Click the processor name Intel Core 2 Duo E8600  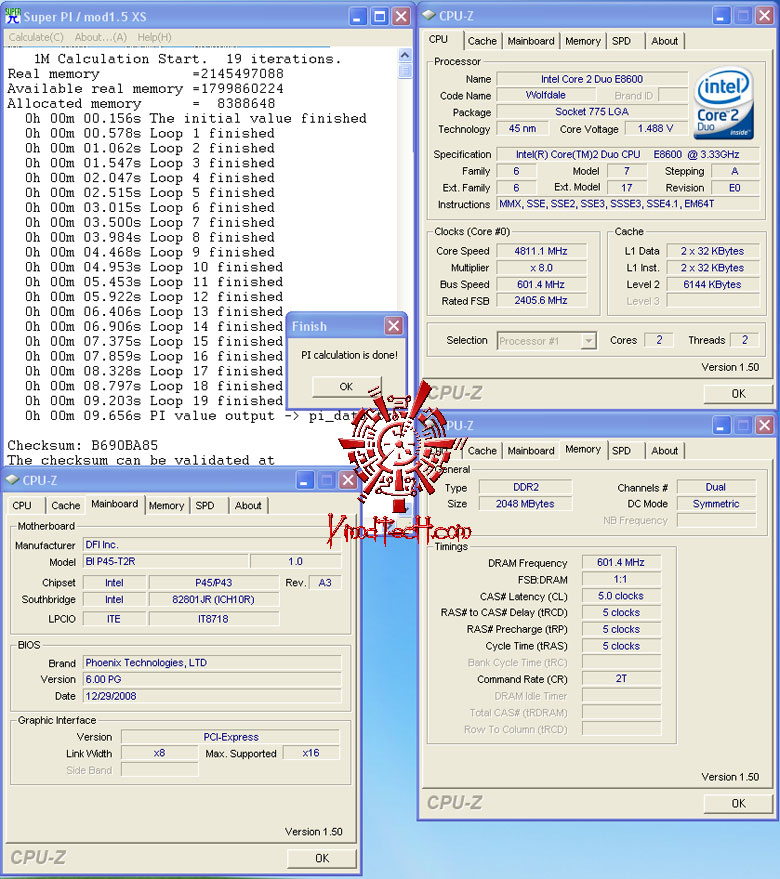tap(592, 79)
